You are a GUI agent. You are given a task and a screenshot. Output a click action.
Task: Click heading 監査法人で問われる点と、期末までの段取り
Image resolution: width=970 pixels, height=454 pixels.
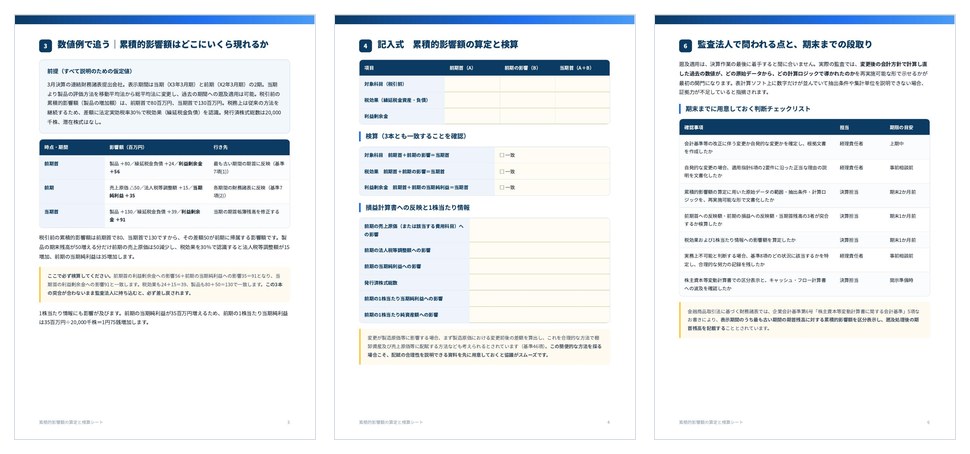pos(784,45)
